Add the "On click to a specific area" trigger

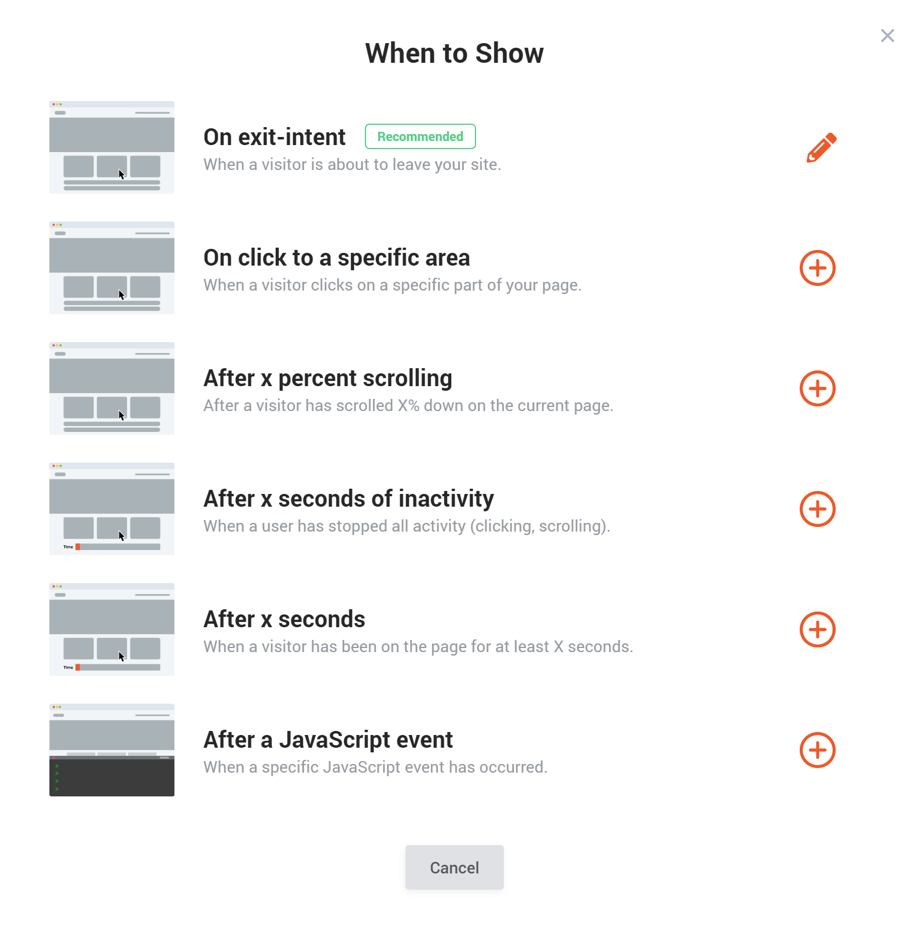(817, 268)
